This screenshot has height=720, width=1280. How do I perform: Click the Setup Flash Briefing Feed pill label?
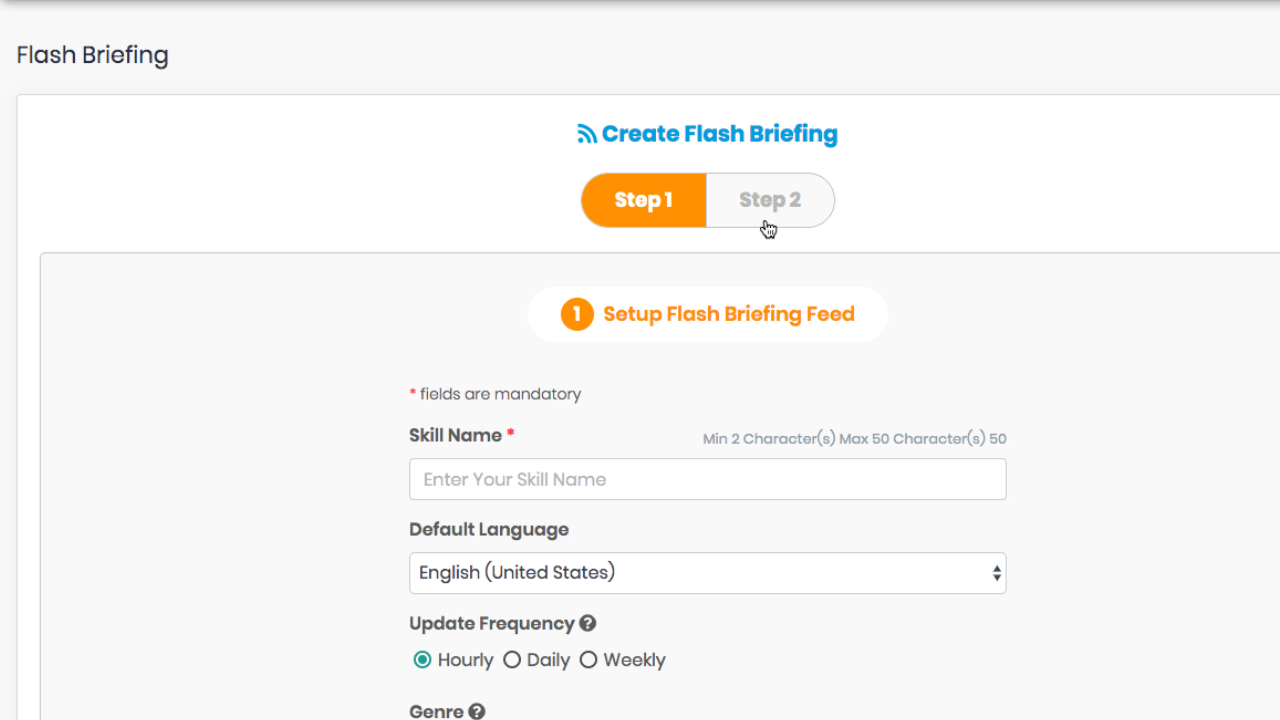(729, 314)
